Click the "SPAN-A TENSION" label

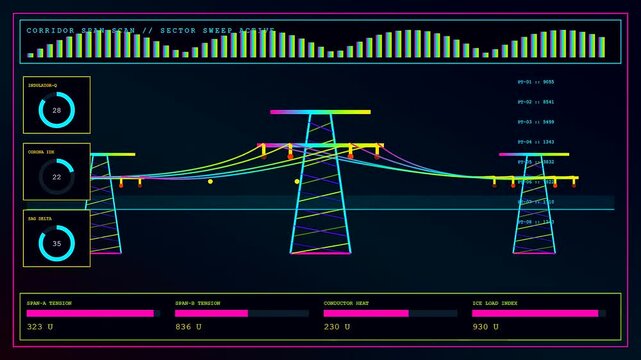[x=49, y=303]
